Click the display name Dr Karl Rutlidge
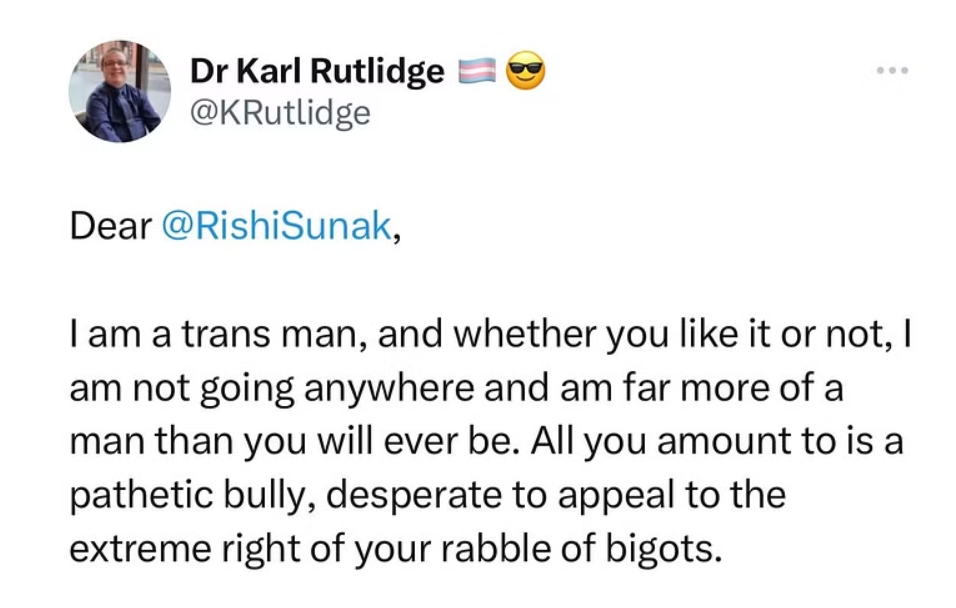 pyautogui.click(x=317, y=71)
